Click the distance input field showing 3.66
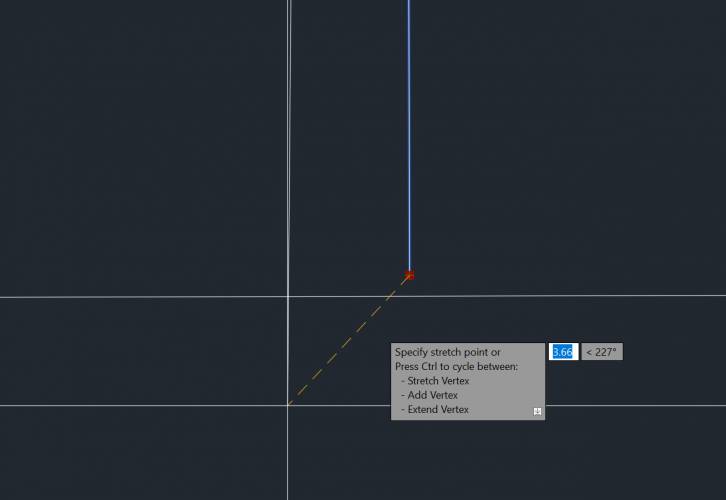This screenshot has height=500, width=726. pos(563,352)
